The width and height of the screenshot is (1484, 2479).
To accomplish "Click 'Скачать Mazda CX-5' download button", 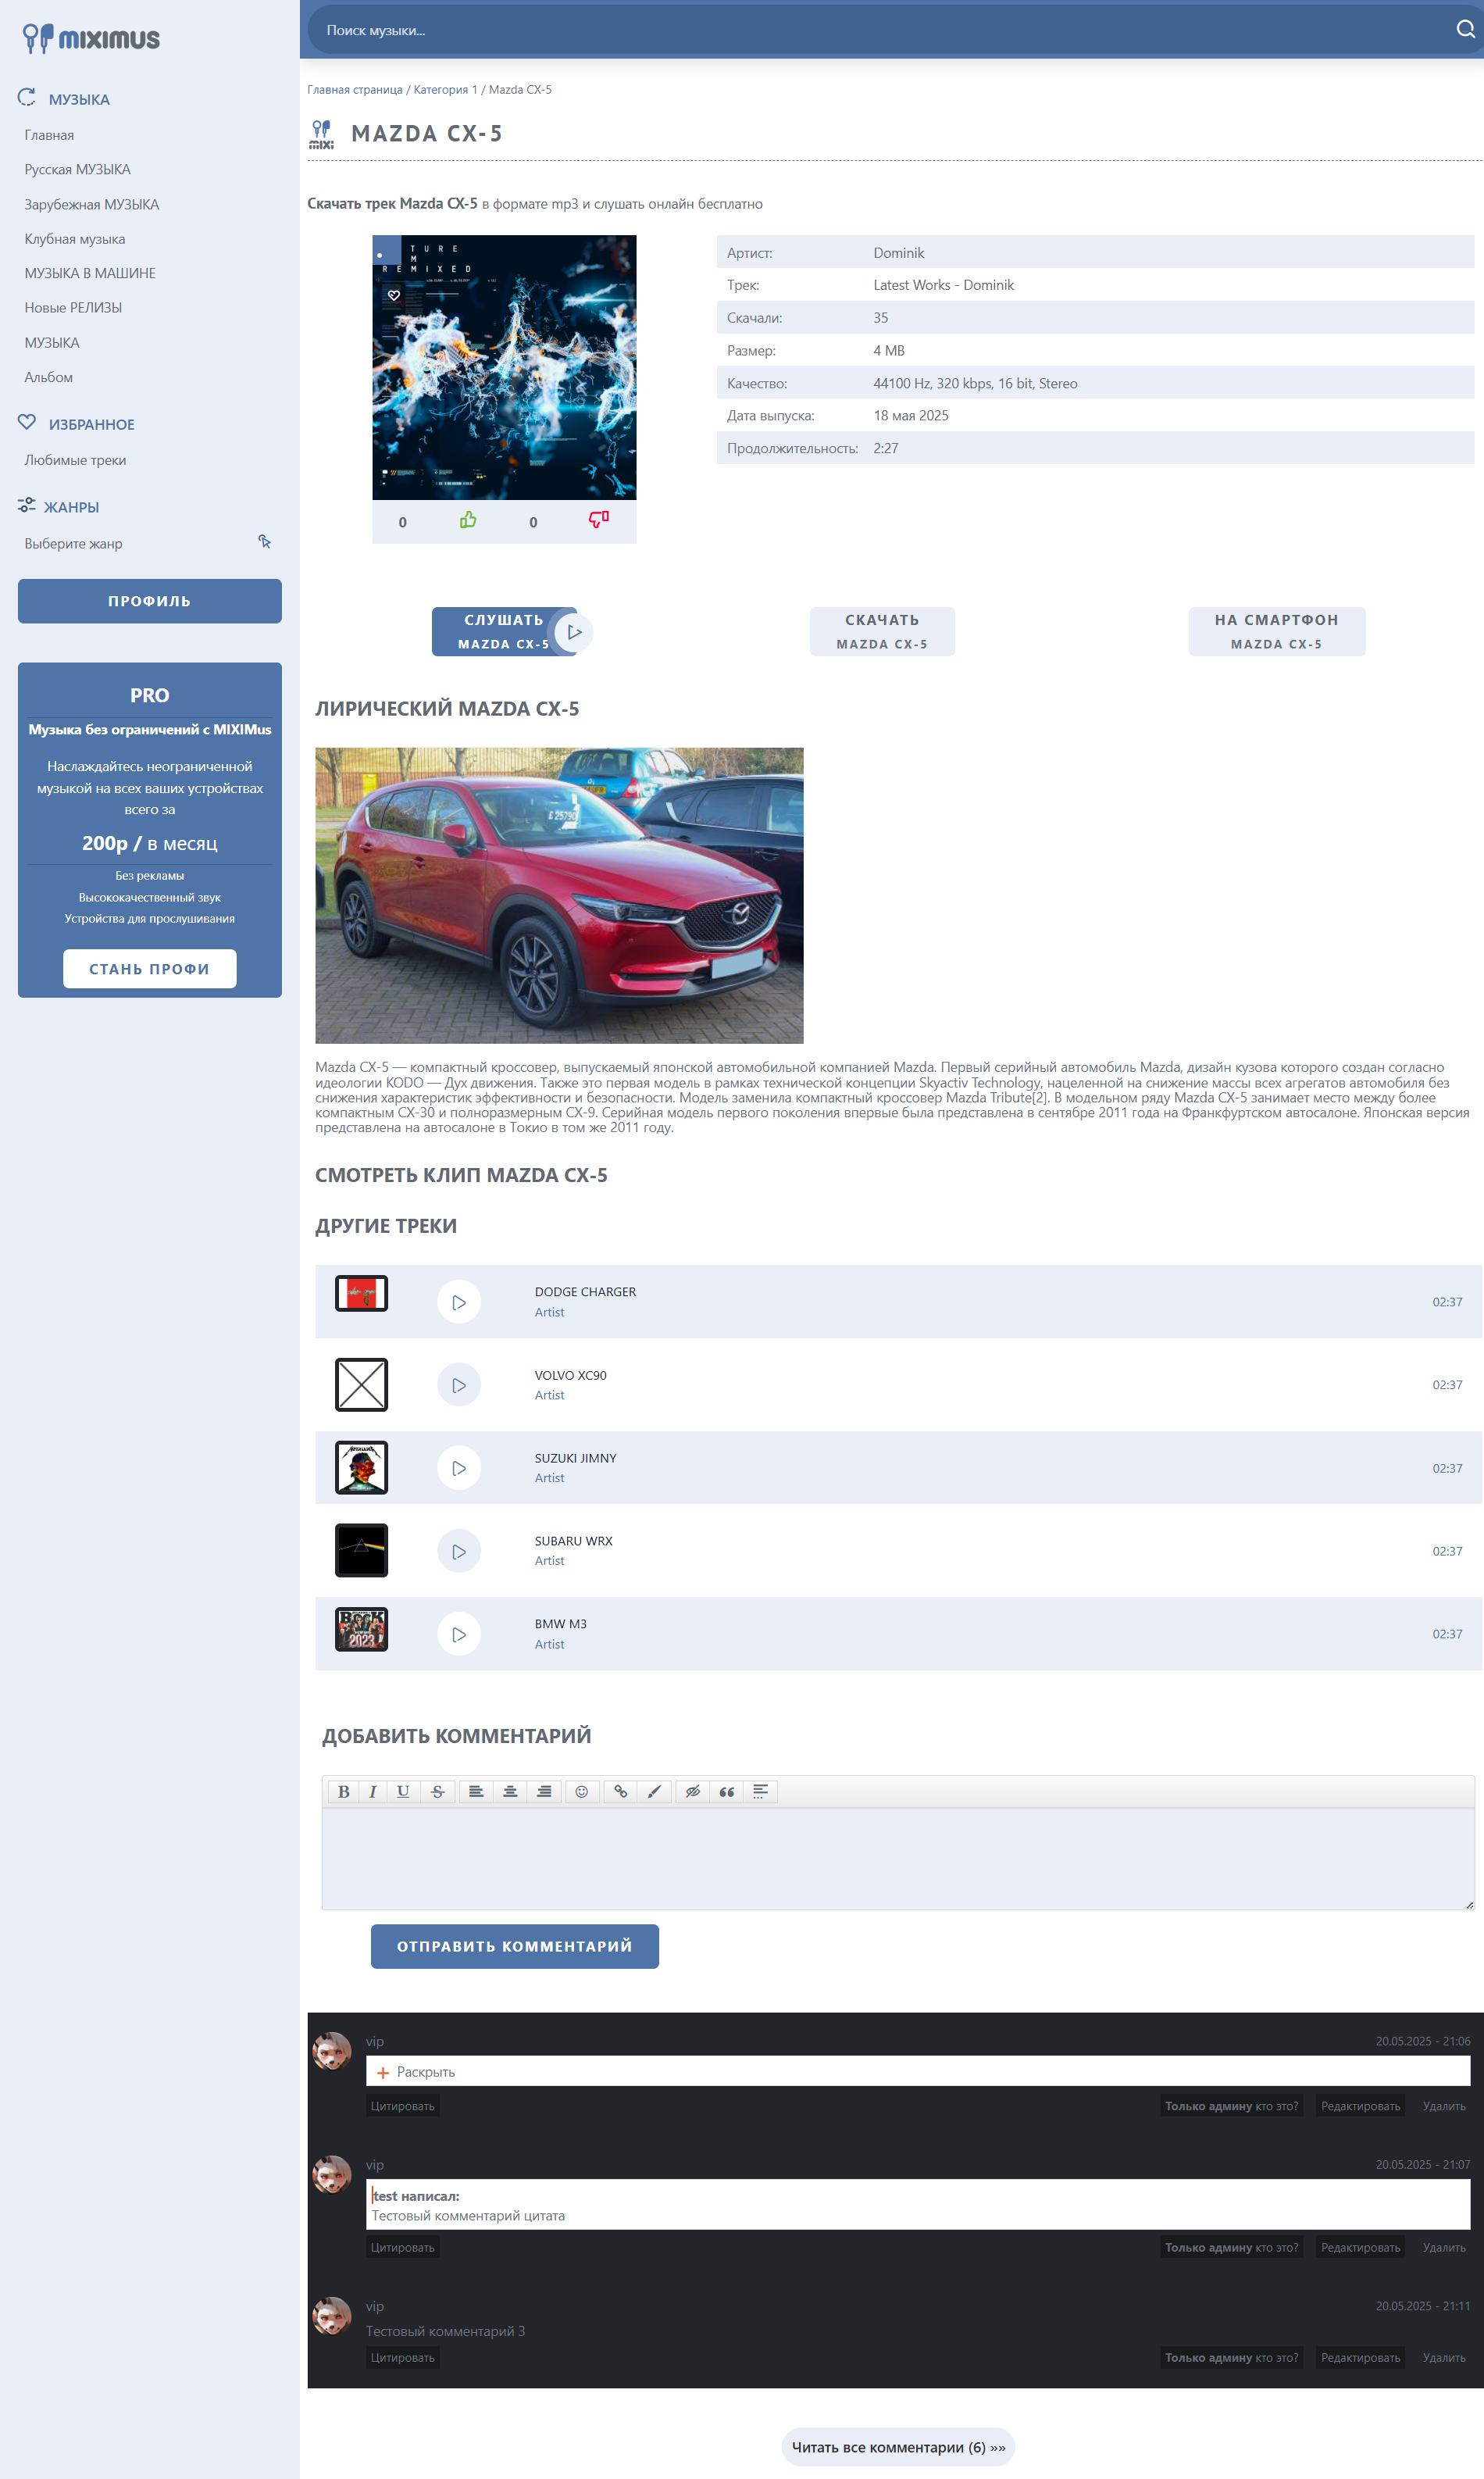I will (881, 631).
